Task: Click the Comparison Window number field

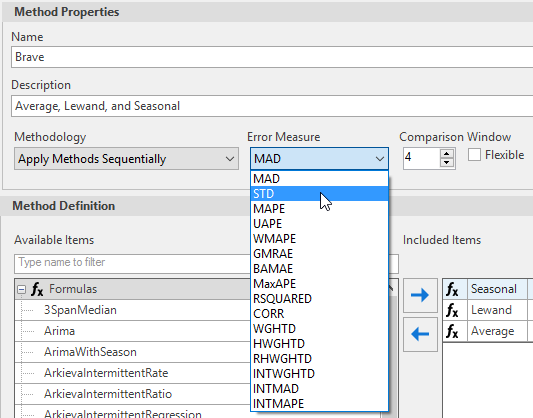Action: [x=422, y=158]
